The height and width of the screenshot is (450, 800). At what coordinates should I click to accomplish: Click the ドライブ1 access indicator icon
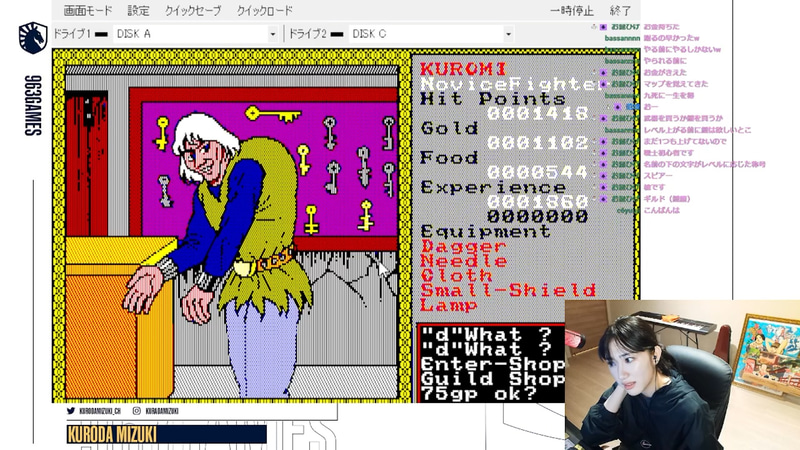pos(102,34)
